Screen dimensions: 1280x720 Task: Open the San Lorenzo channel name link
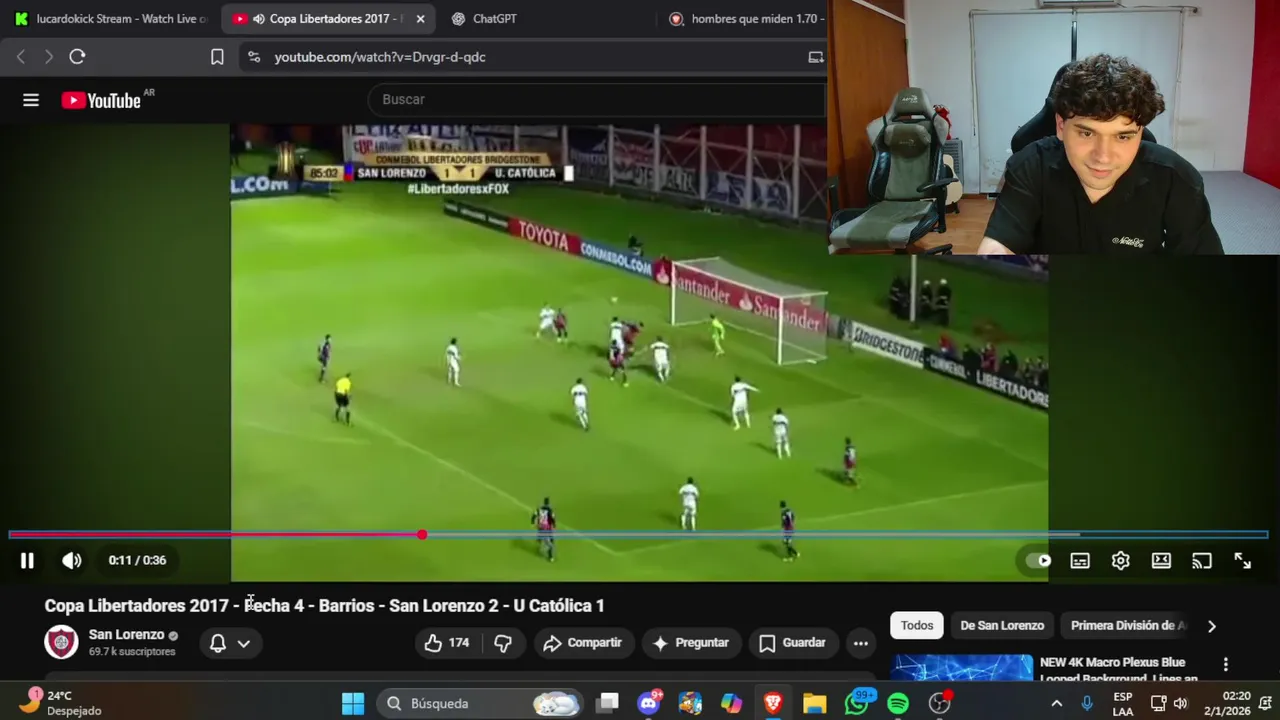pos(126,634)
